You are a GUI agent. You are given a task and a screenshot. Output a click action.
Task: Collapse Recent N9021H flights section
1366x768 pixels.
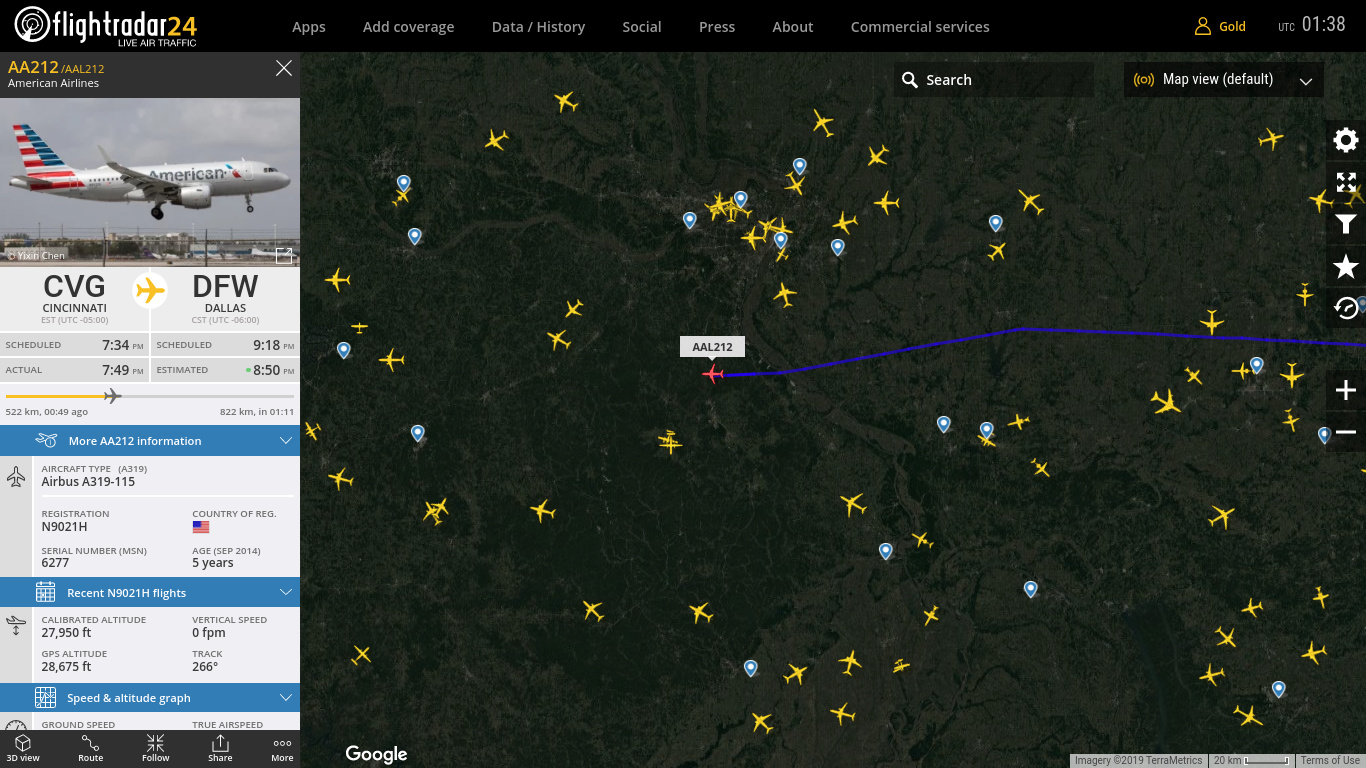point(150,593)
